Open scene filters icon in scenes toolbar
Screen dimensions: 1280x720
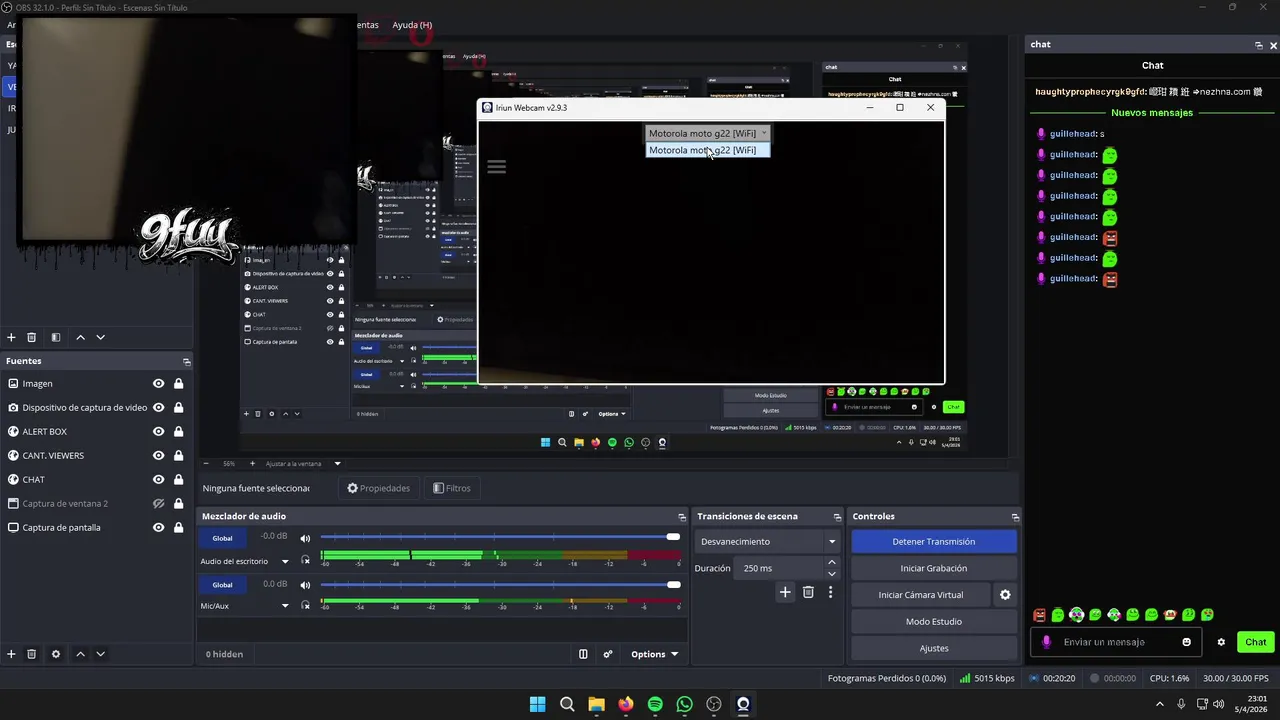[56, 338]
